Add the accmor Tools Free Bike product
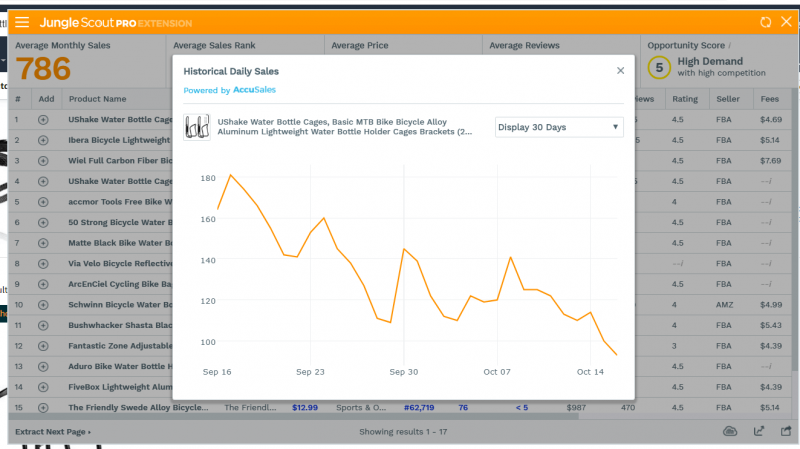This screenshot has height=449, width=800. click(43, 202)
